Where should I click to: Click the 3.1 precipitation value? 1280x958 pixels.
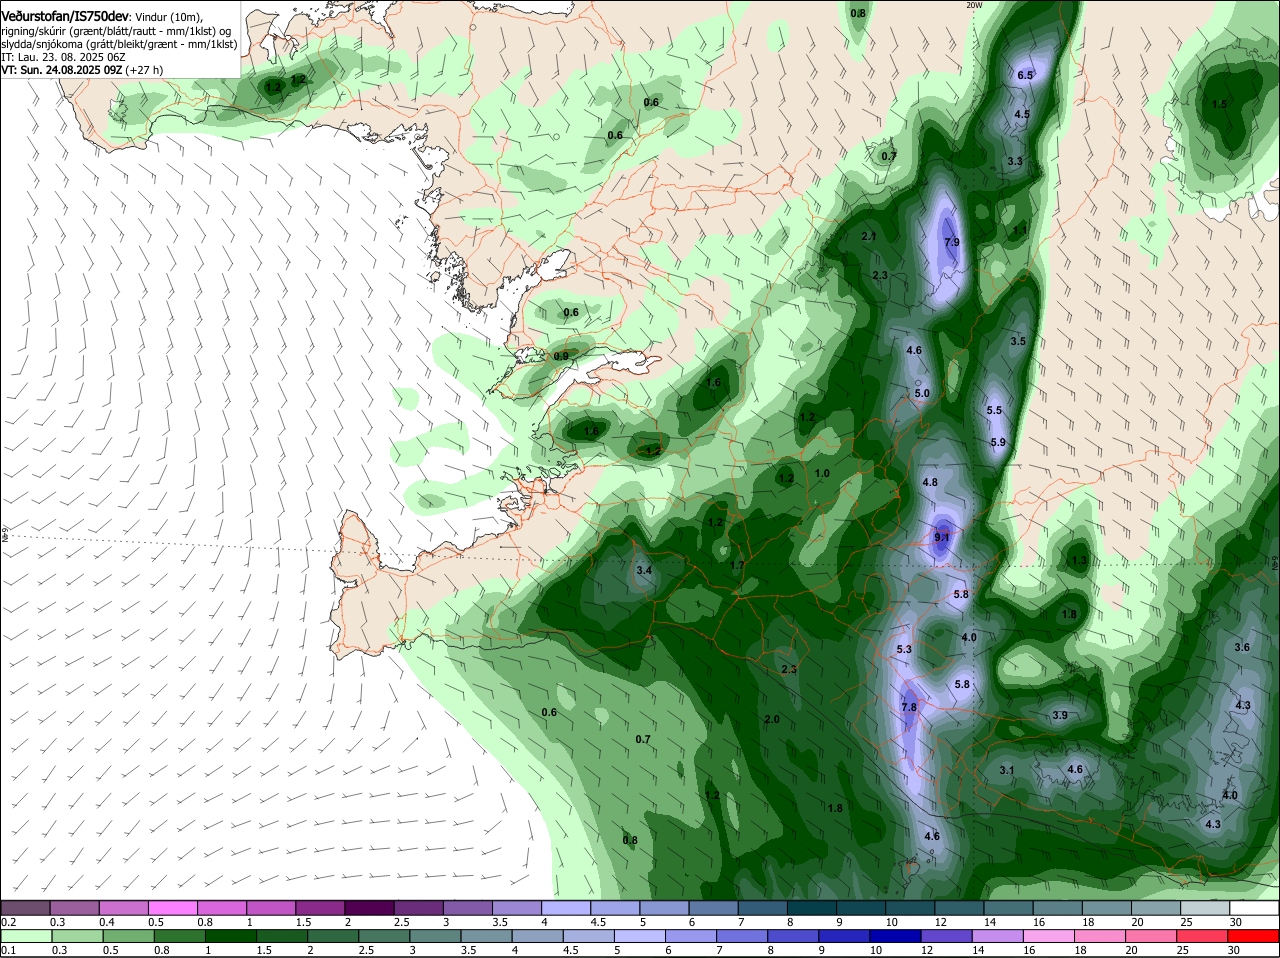1007,770
